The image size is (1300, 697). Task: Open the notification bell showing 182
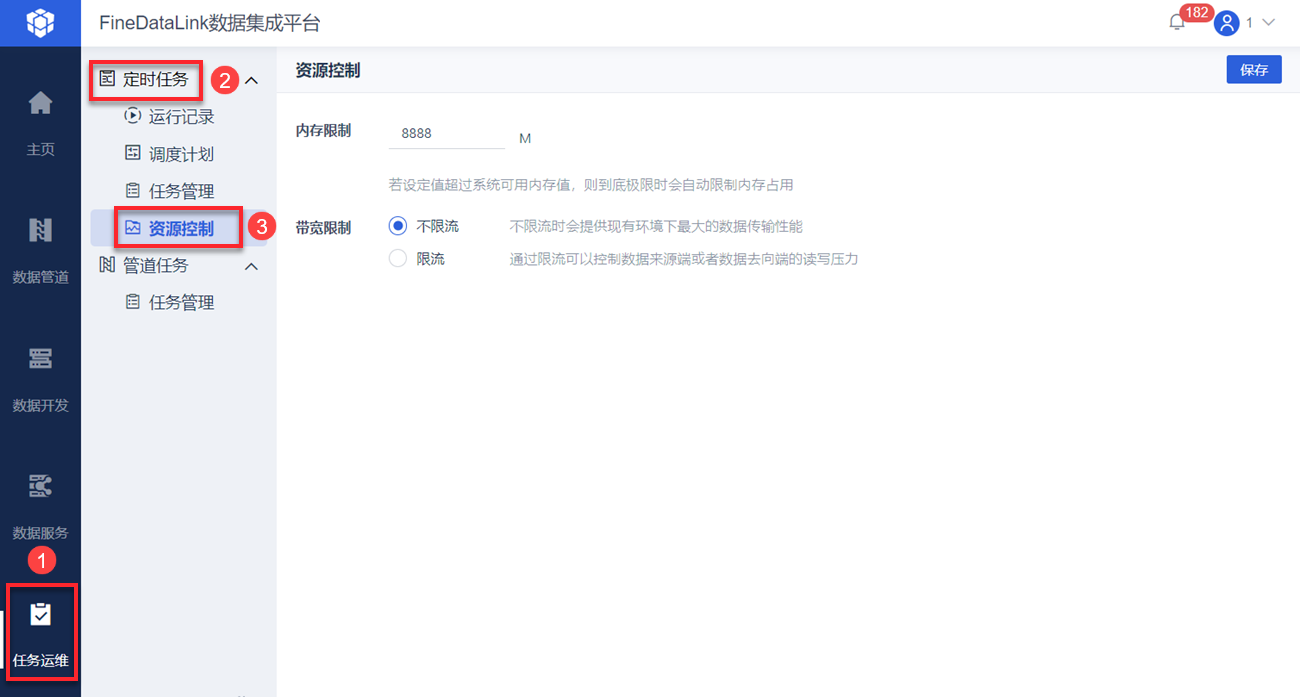coord(1177,20)
